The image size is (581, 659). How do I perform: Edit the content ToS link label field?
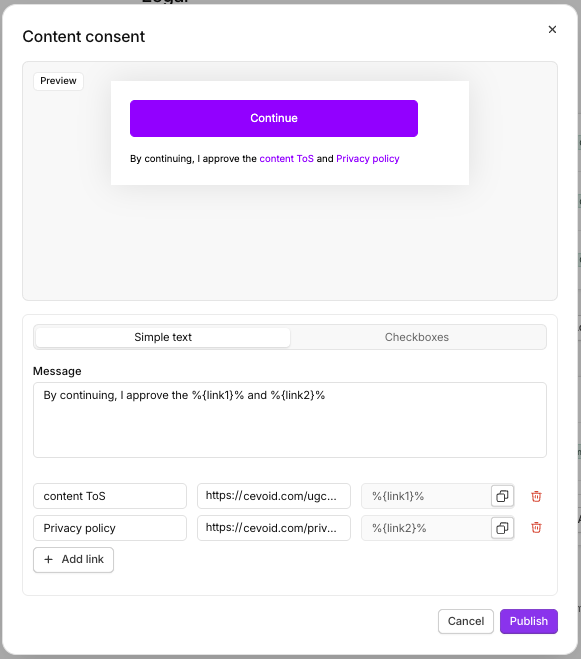pyautogui.click(x=110, y=496)
